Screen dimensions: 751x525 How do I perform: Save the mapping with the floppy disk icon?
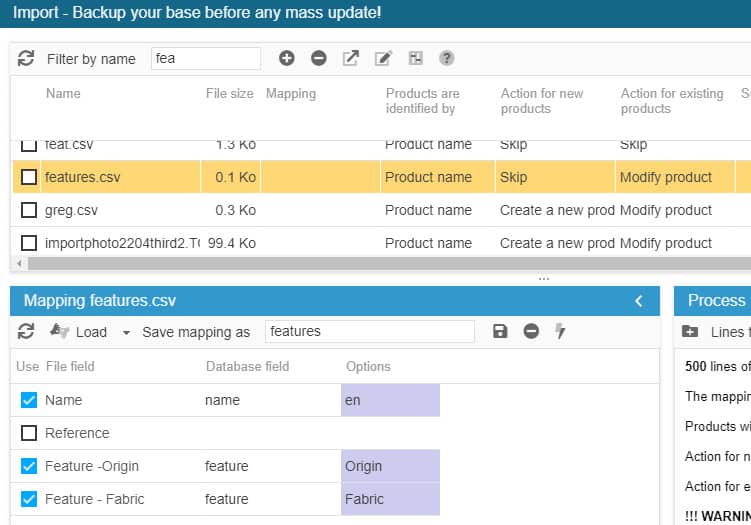[x=500, y=332]
